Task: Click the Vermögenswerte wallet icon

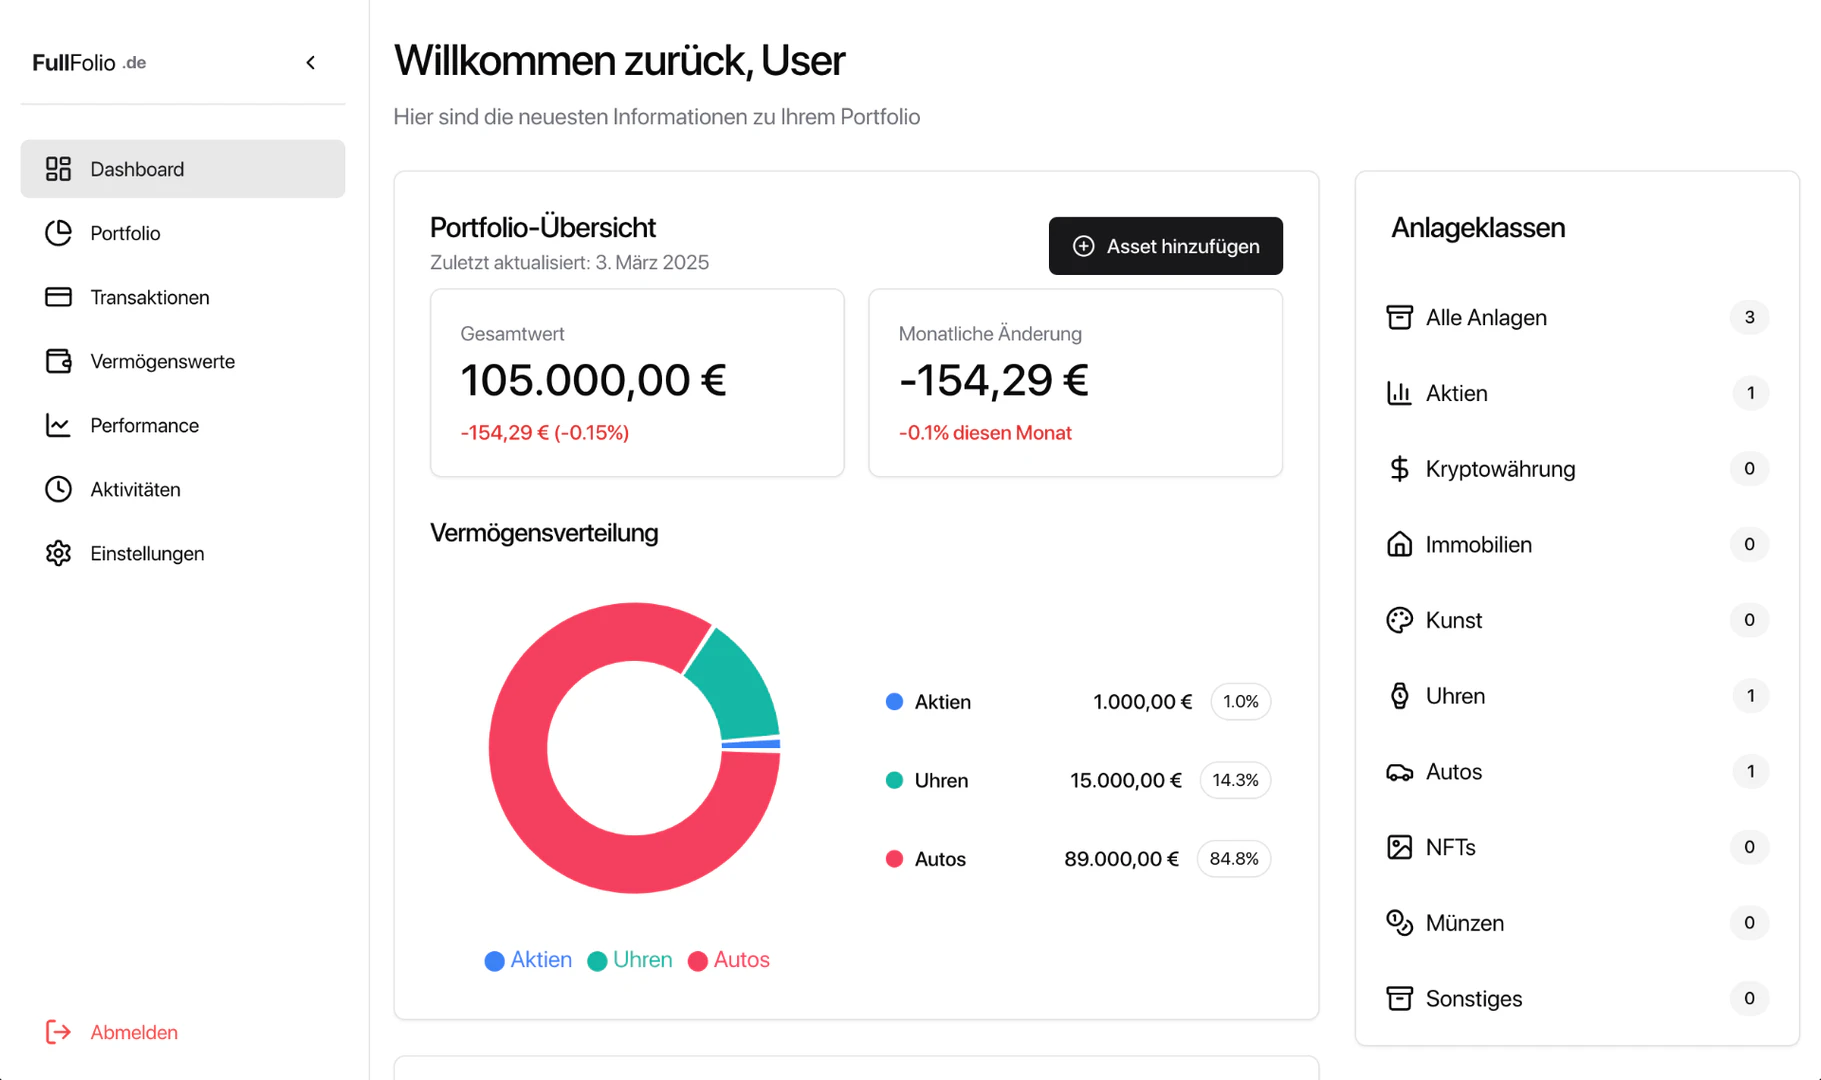Action: click(58, 361)
